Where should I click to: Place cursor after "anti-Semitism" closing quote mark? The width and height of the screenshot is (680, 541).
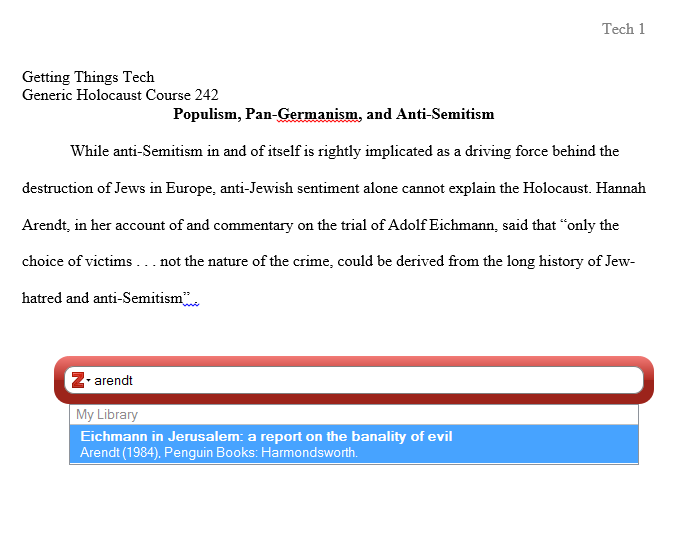pyautogui.click(x=190, y=298)
